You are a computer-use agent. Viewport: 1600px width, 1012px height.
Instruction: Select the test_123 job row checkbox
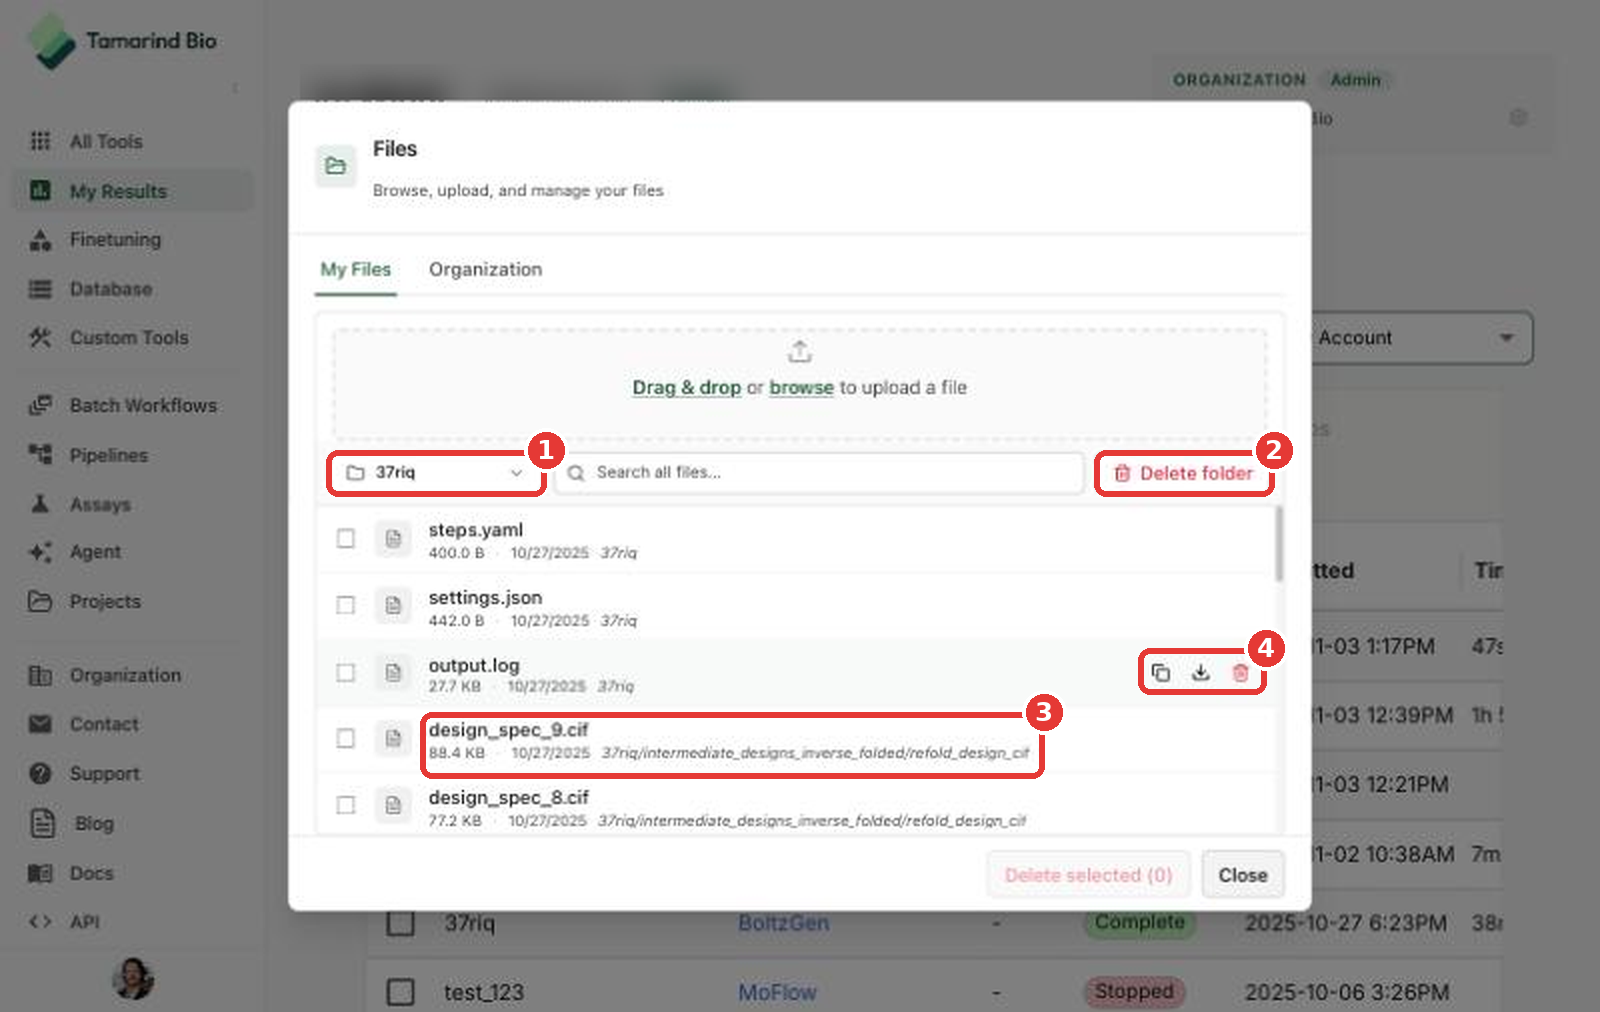[401, 992]
